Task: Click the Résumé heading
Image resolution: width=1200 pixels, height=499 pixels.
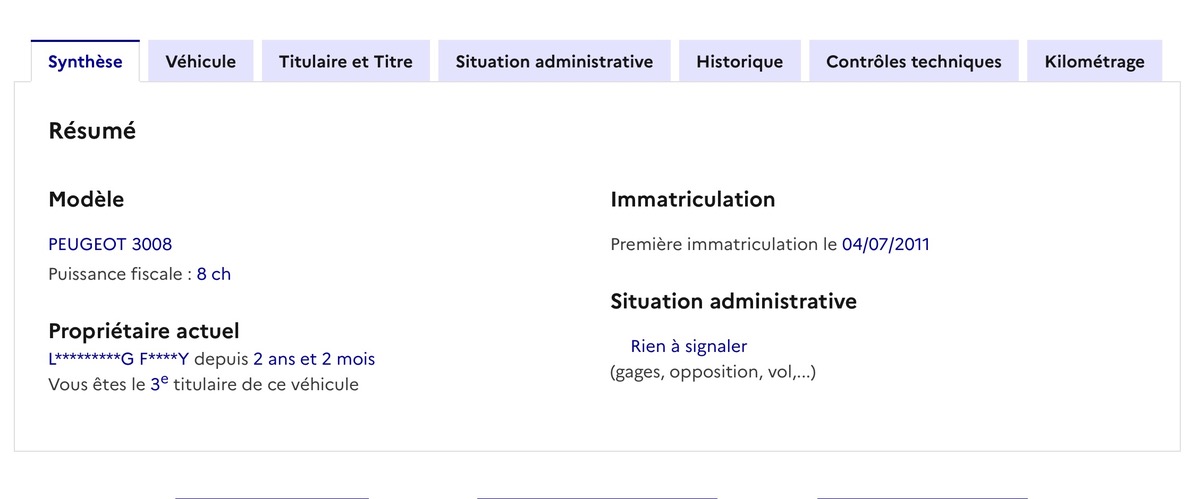Action: 92,131
